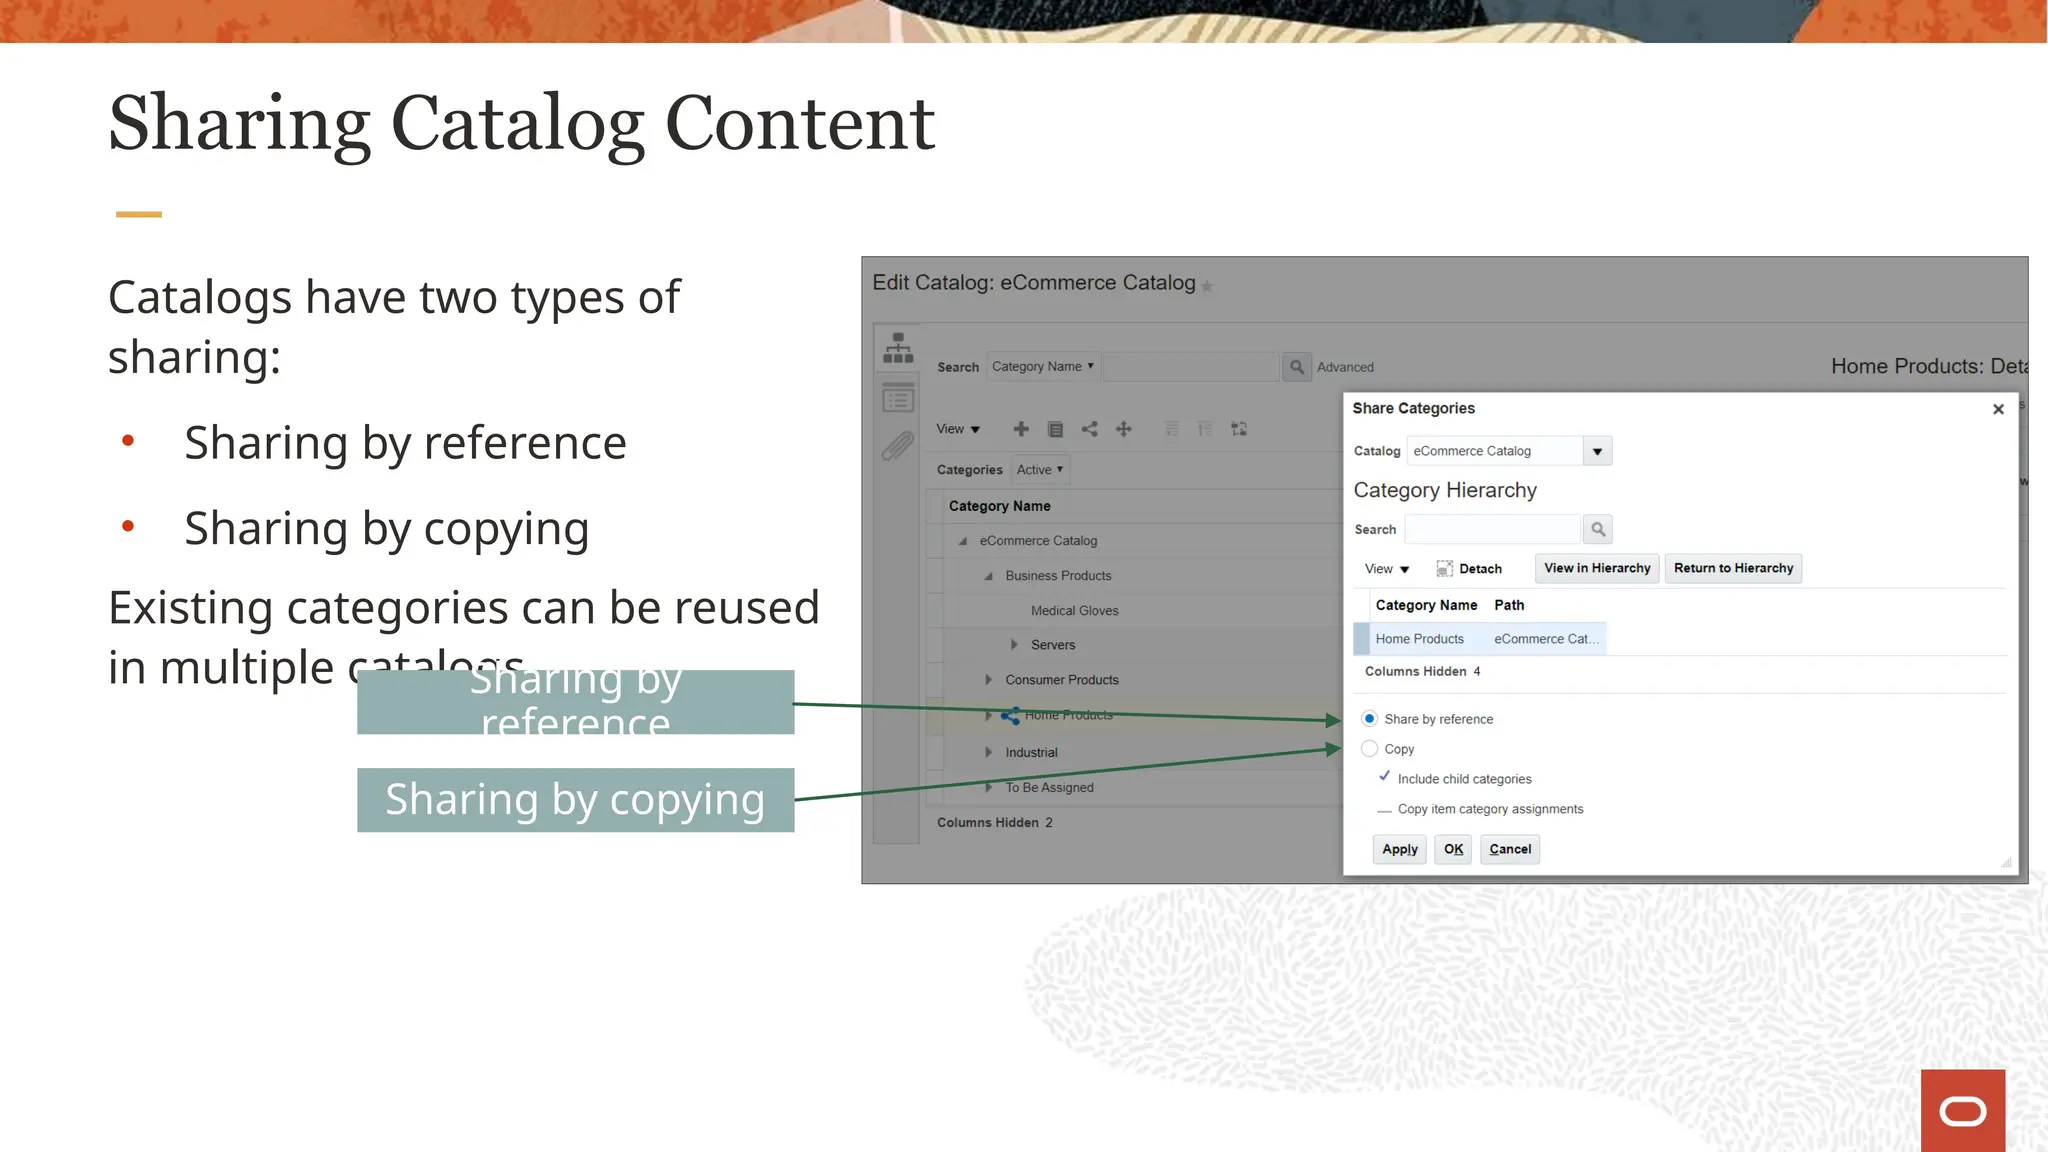Click the Category Name column header in dialog
This screenshot has height=1152, width=2048.
(1426, 605)
